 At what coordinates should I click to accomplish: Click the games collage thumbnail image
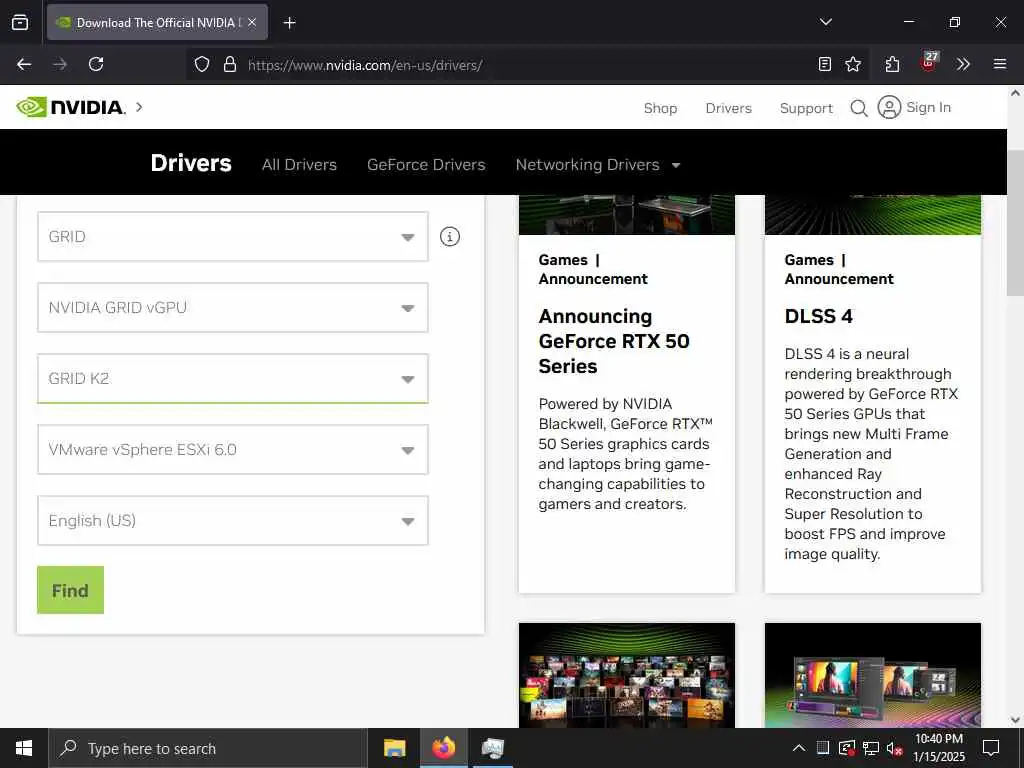(x=627, y=675)
